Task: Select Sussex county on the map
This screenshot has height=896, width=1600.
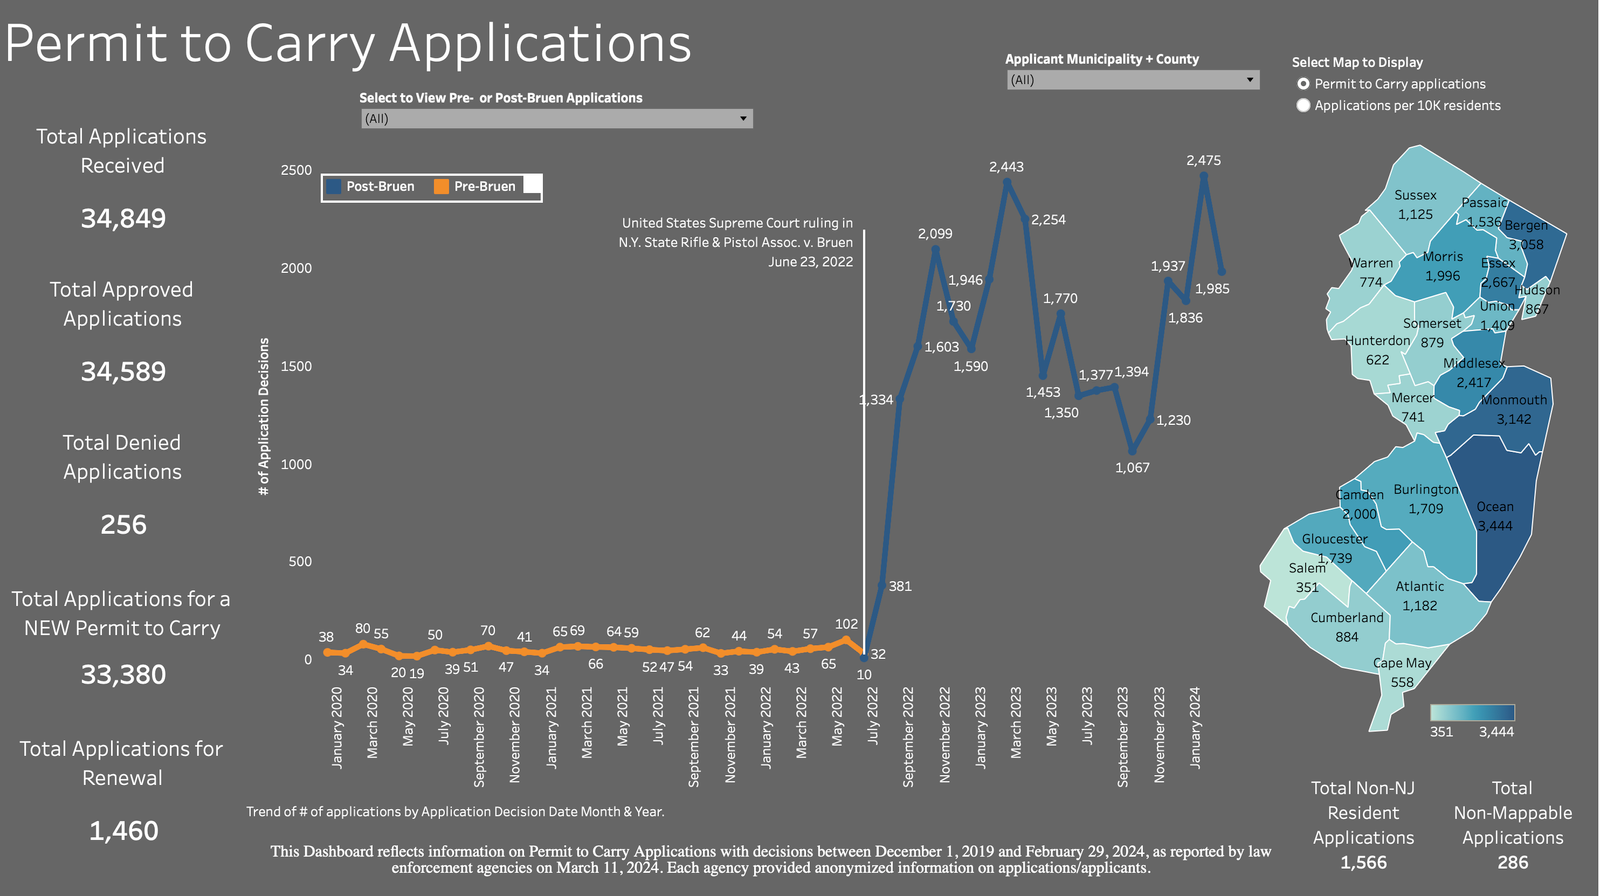Action: pyautogui.click(x=1415, y=204)
